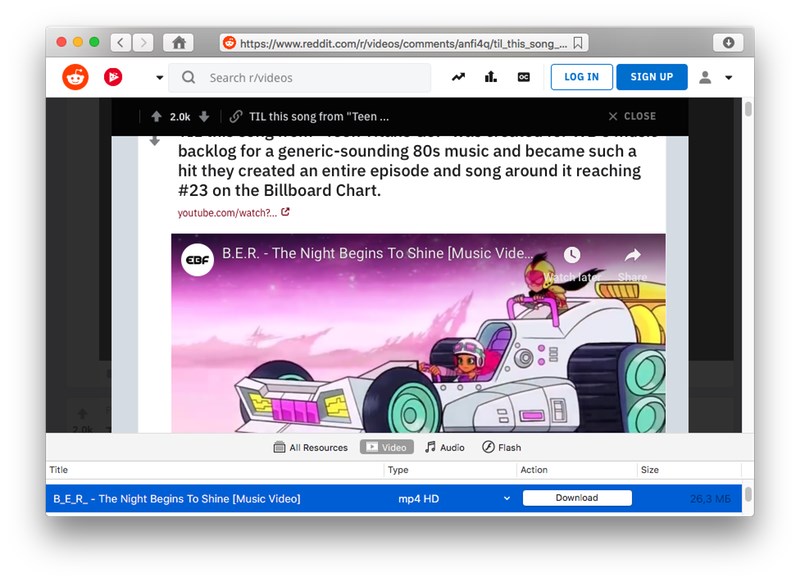Click the search magnifier icon
800x582 pixels.
188,77
